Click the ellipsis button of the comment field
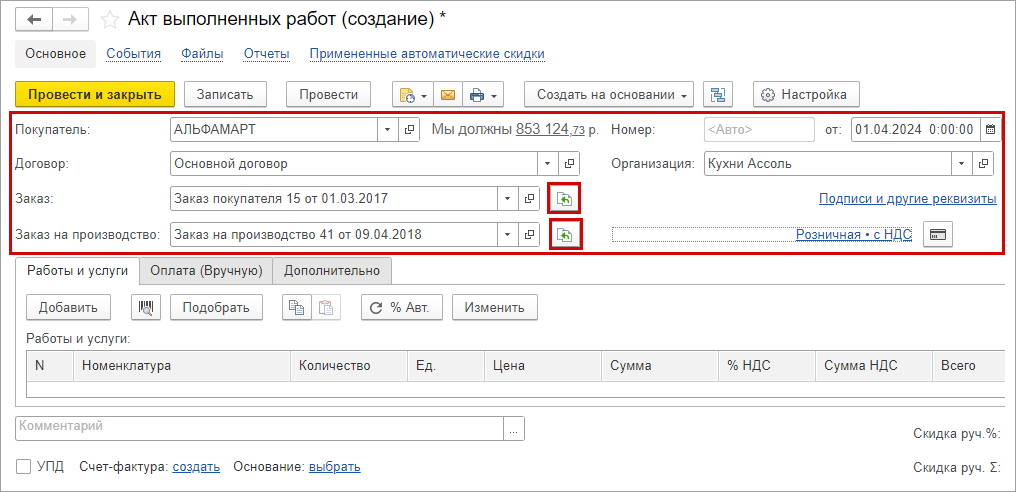This screenshot has height=492, width=1016. [x=514, y=429]
